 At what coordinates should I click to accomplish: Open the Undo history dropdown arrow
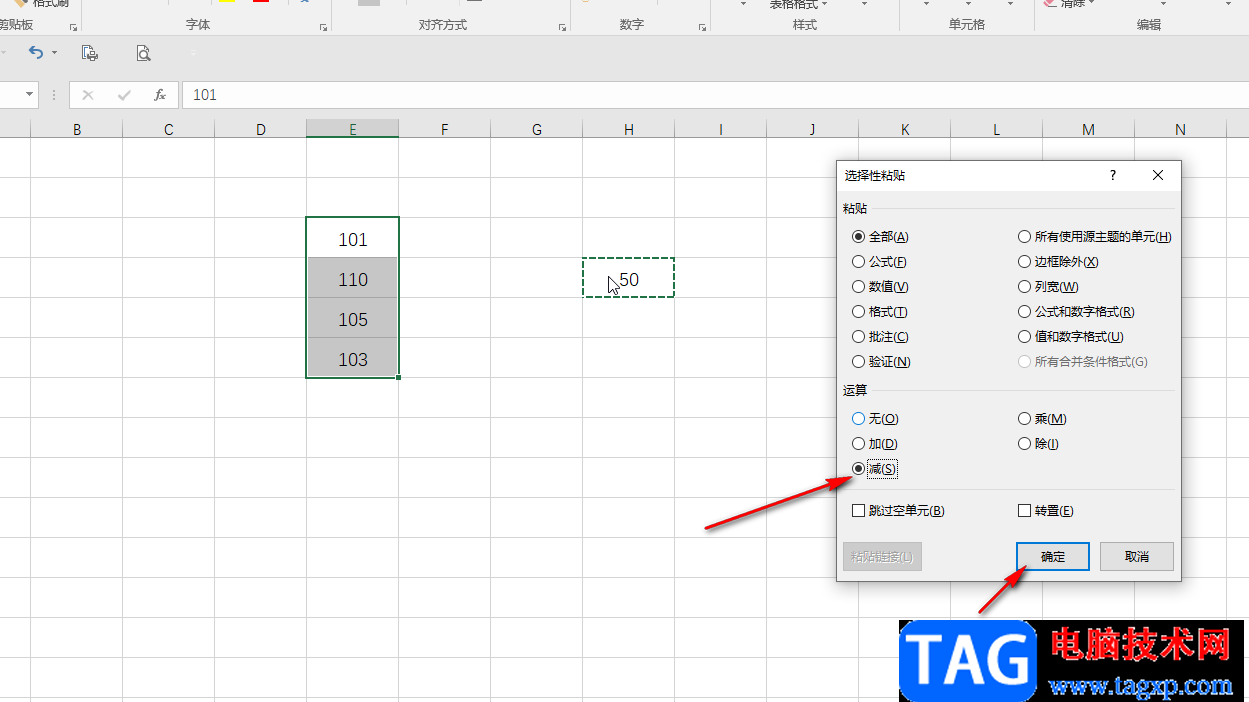pos(54,52)
